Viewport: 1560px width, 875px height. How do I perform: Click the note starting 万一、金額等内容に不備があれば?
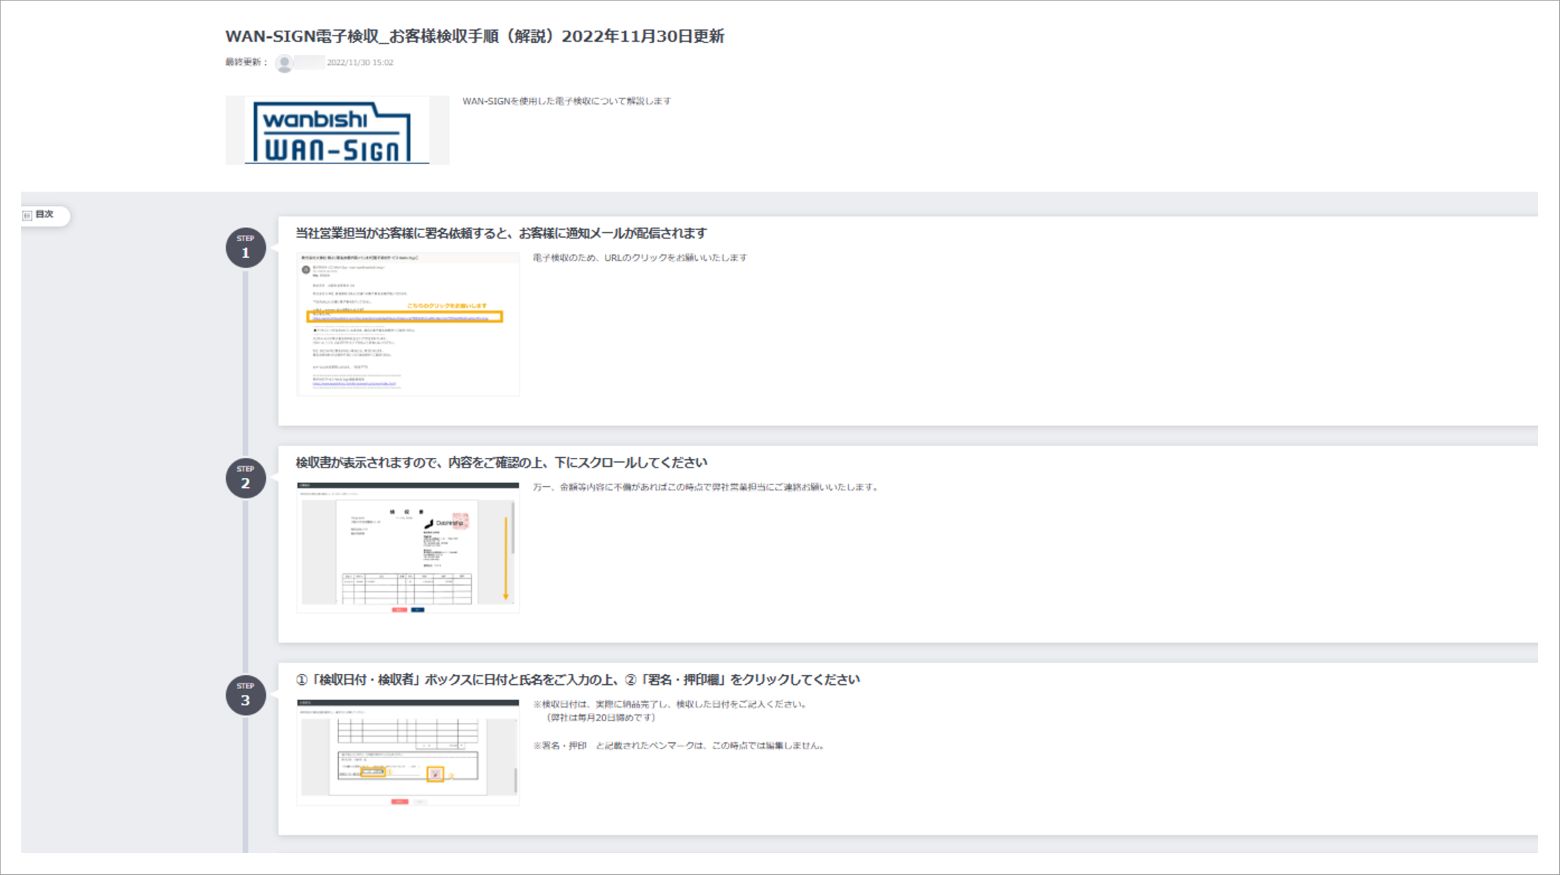(x=706, y=488)
